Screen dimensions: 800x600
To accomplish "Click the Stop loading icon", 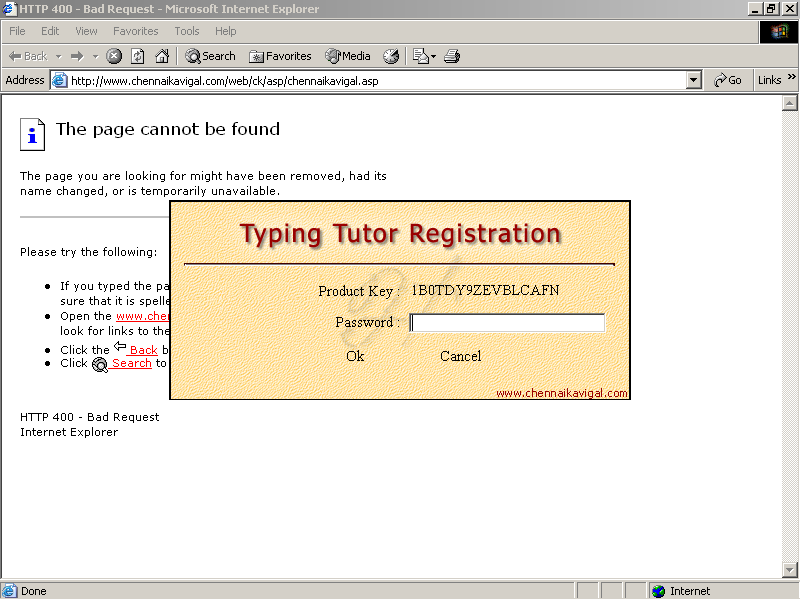I will point(114,56).
